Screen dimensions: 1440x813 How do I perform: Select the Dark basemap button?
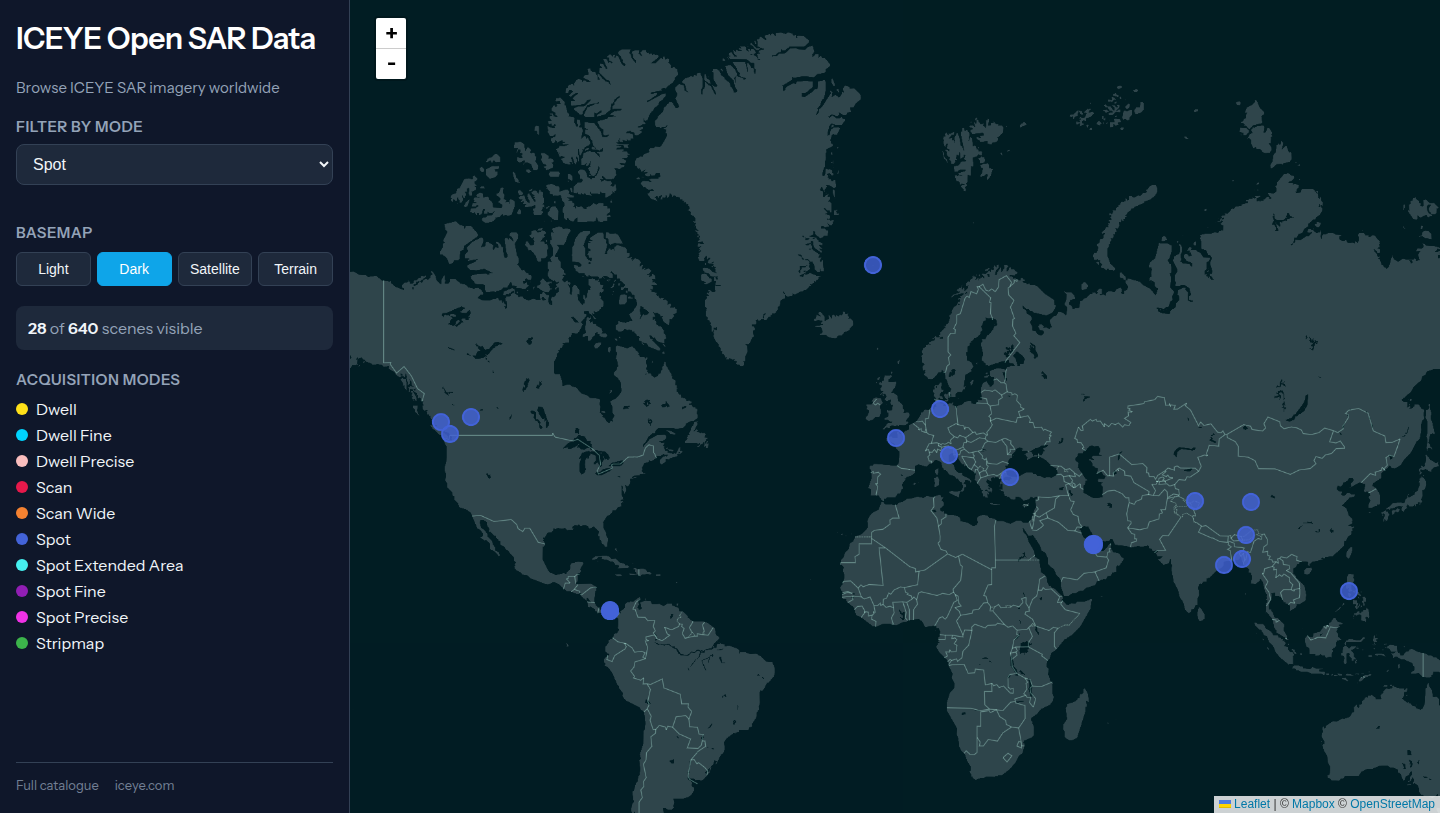[134, 269]
